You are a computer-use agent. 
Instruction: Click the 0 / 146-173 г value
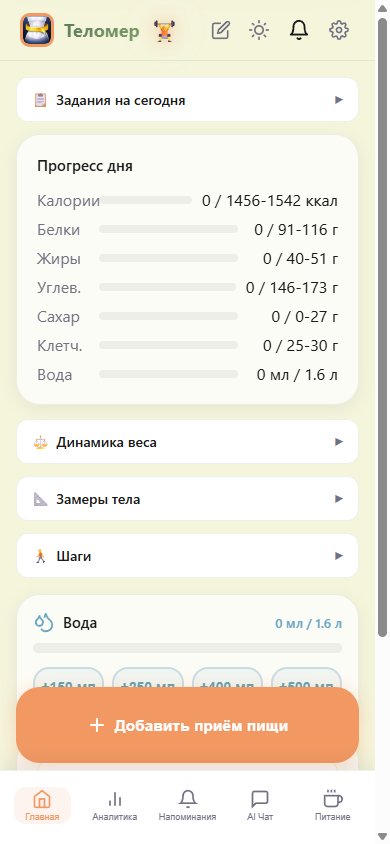[292, 288]
